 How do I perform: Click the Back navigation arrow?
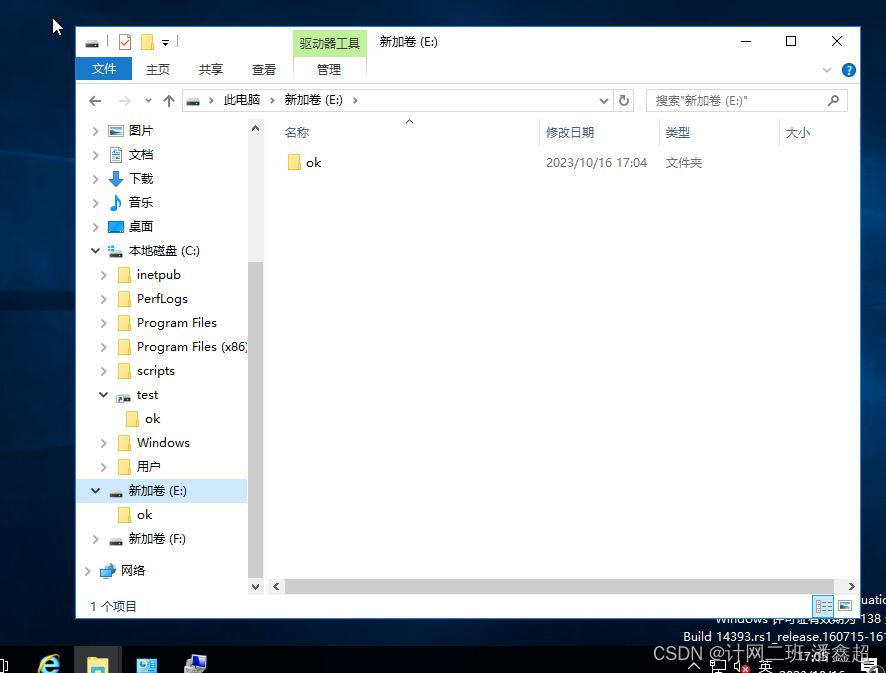pos(95,100)
